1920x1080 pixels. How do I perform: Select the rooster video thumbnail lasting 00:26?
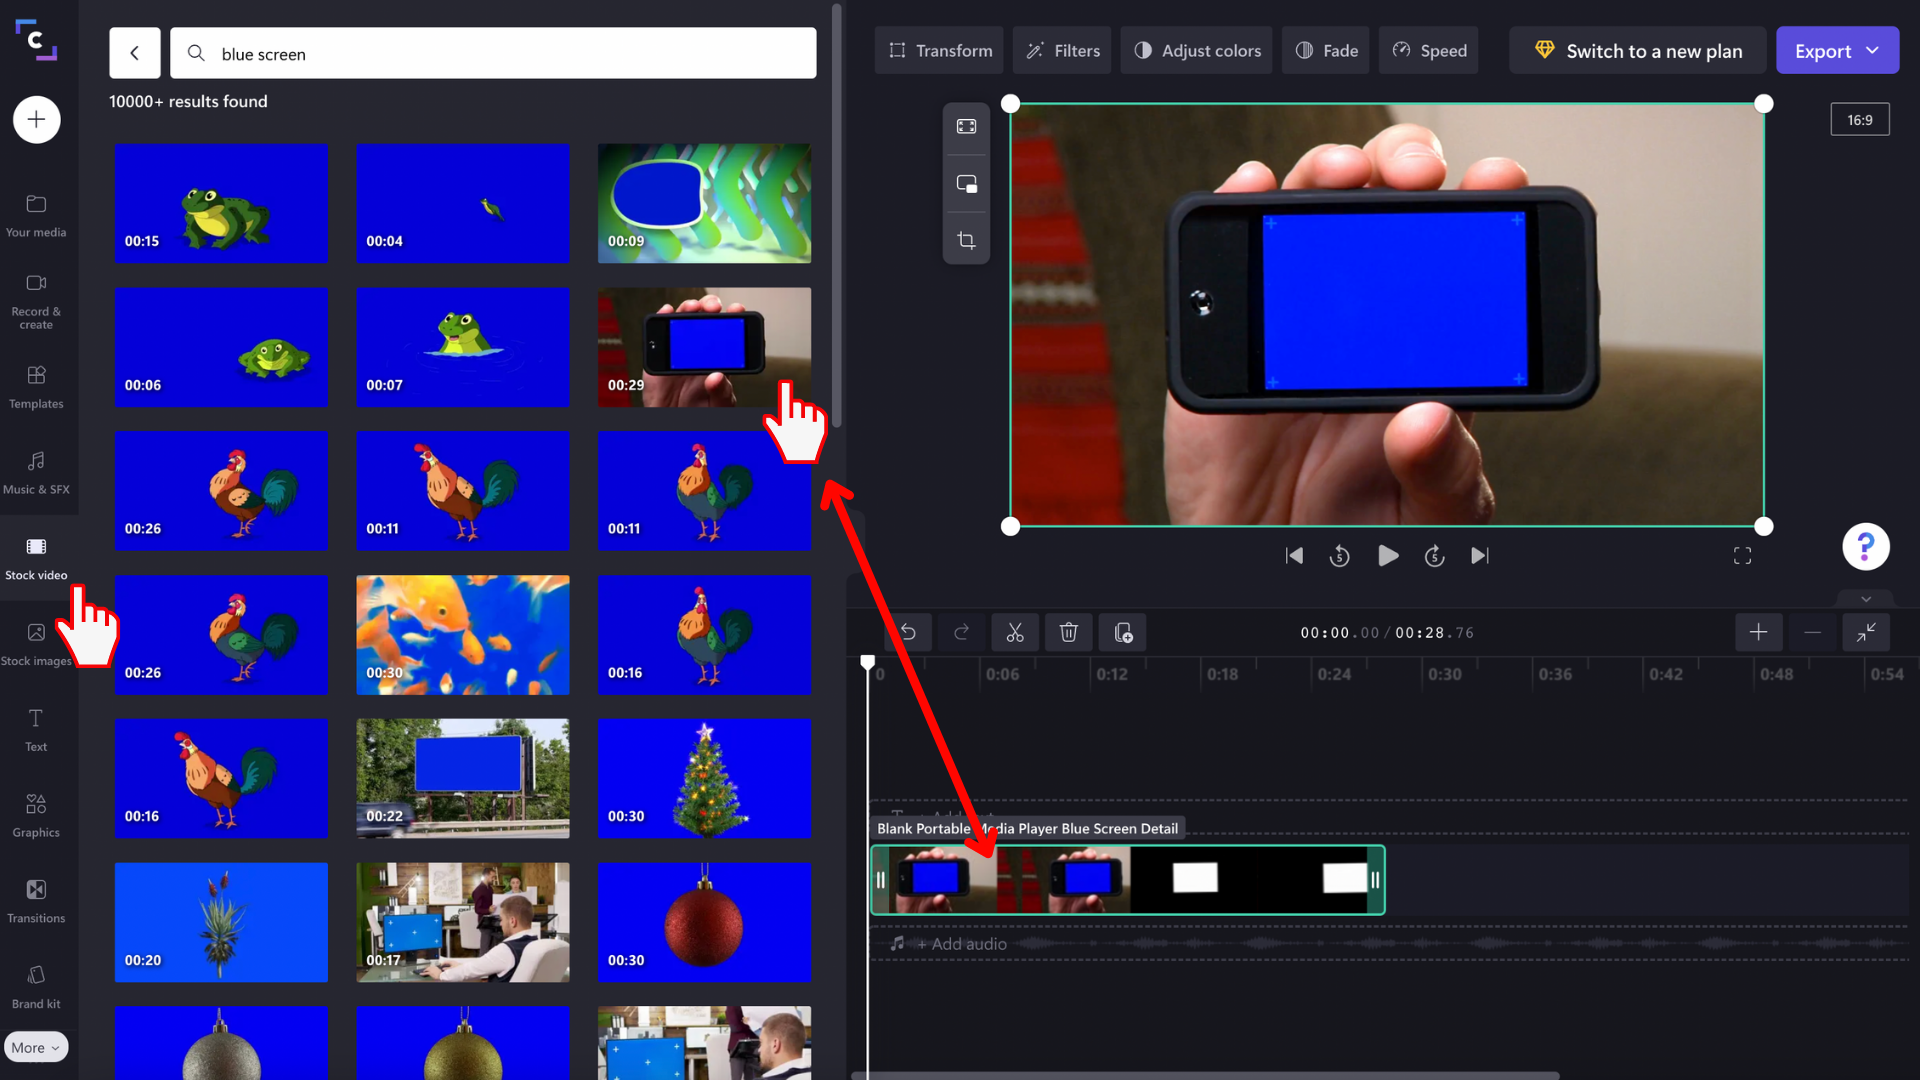[x=221, y=491]
